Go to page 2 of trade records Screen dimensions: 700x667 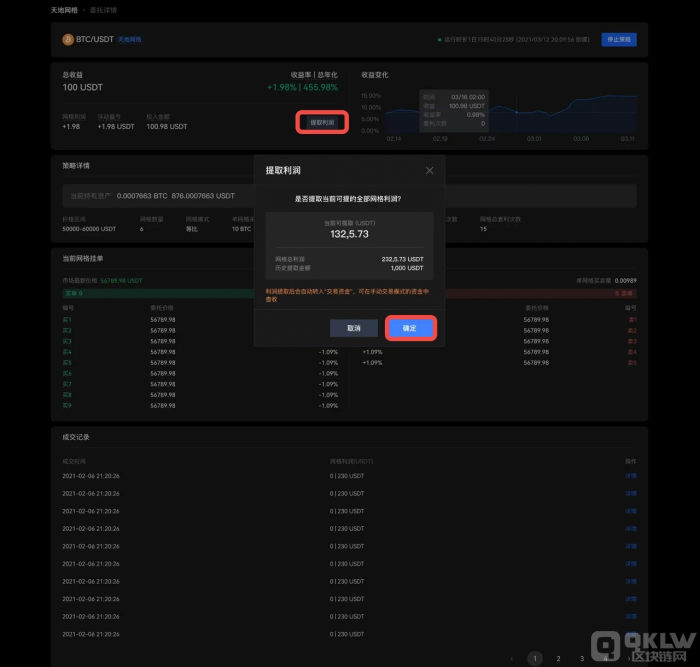558,659
